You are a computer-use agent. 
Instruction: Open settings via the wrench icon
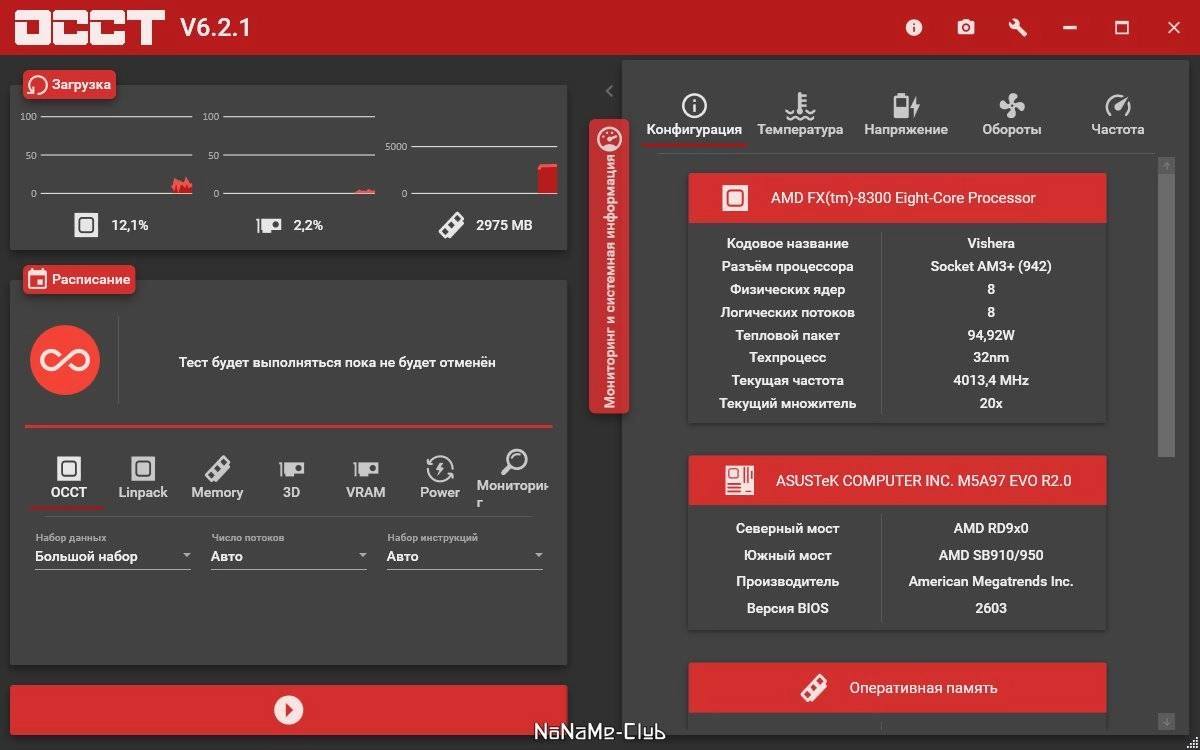[x=1018, y=28]
